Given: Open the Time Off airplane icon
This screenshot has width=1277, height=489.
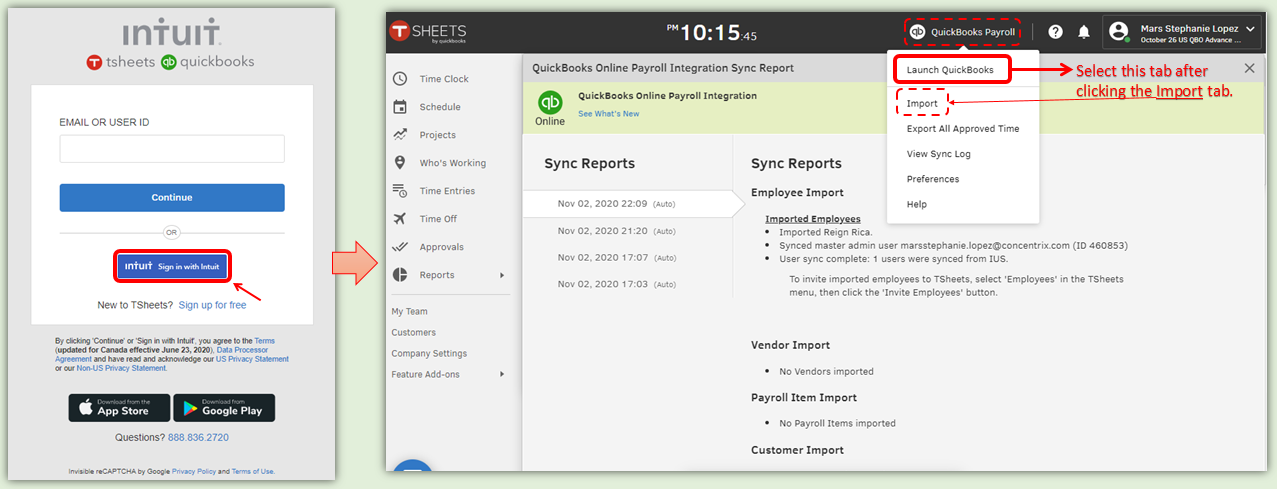Looking at the screenshot, I should pos(400,219).
